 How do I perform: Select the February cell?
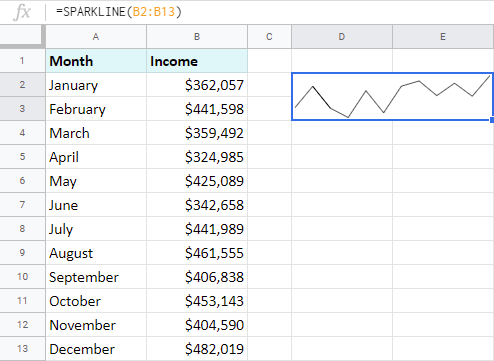point(96,109)
